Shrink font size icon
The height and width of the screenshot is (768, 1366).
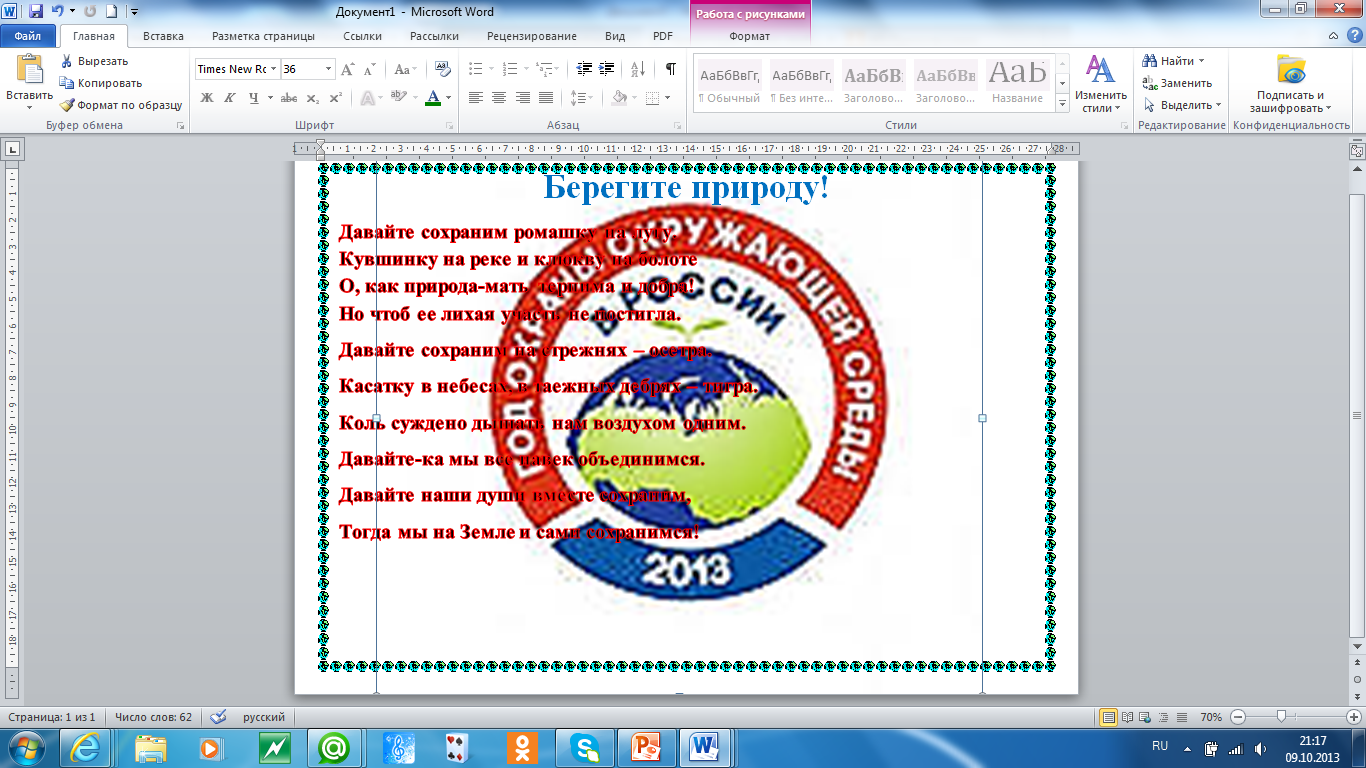[370, 69]
